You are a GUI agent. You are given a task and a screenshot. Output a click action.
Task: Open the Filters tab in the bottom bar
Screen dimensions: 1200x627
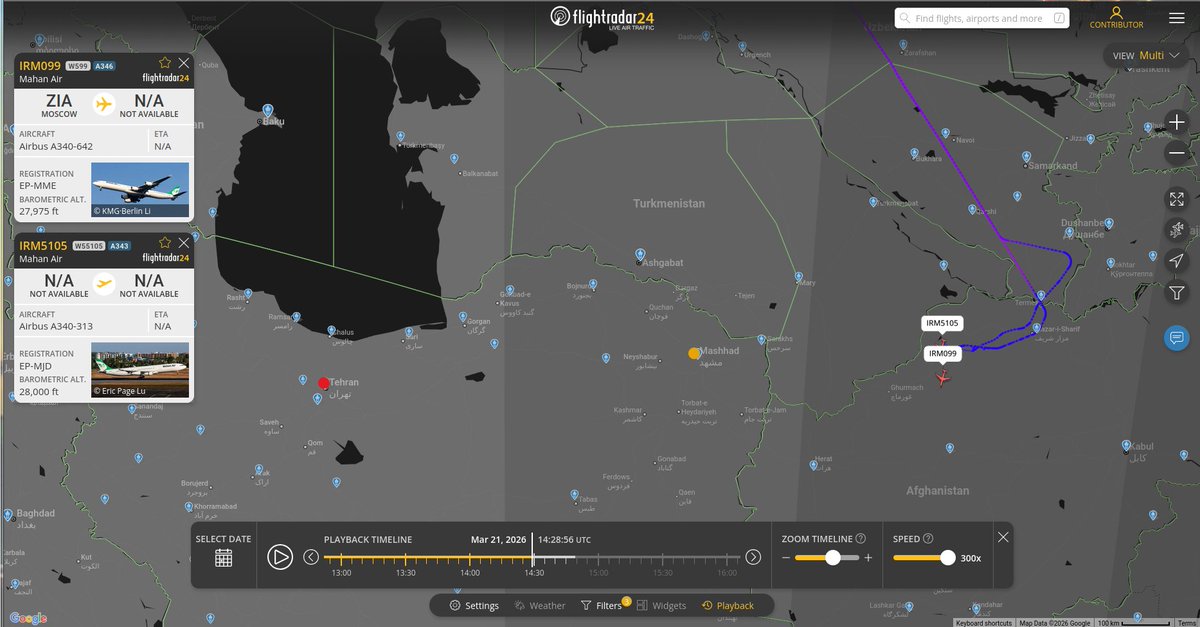pyautogui.click(x=603, y=605)
